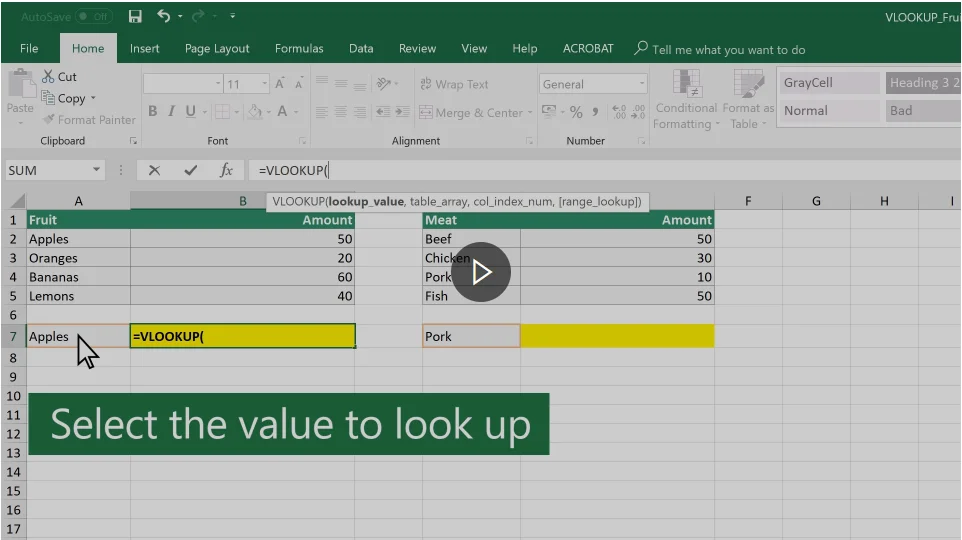962x540 pixels.
Task: Click the Copy button
Action: click(x=64, y=98)
